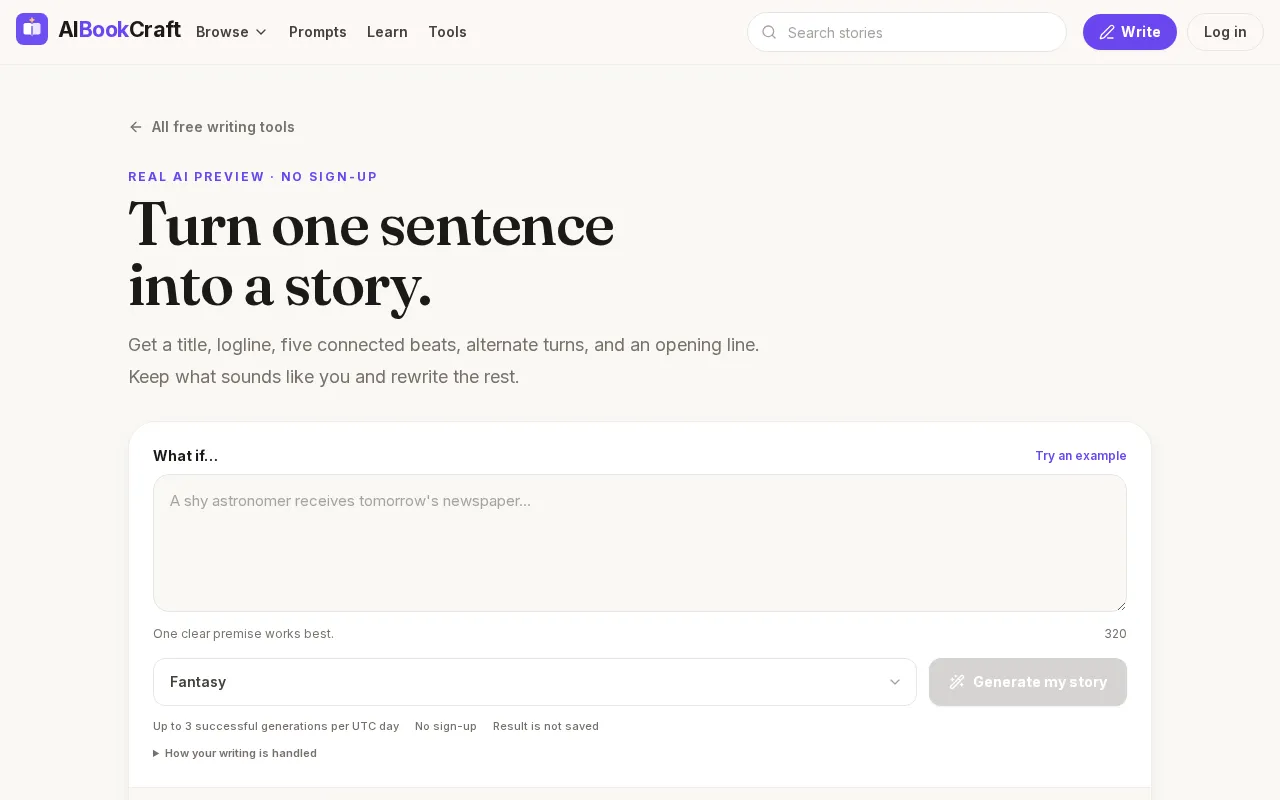The height and width of the screenshot is (800, 1280).
Task: Click the Result is not saved note
Action: (x=546, y=726)
